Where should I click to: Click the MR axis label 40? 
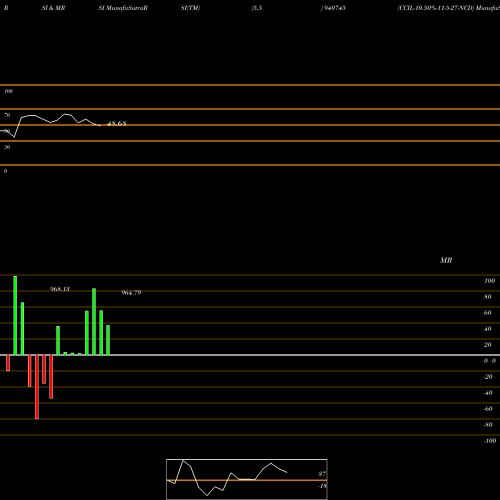point(488,329)
